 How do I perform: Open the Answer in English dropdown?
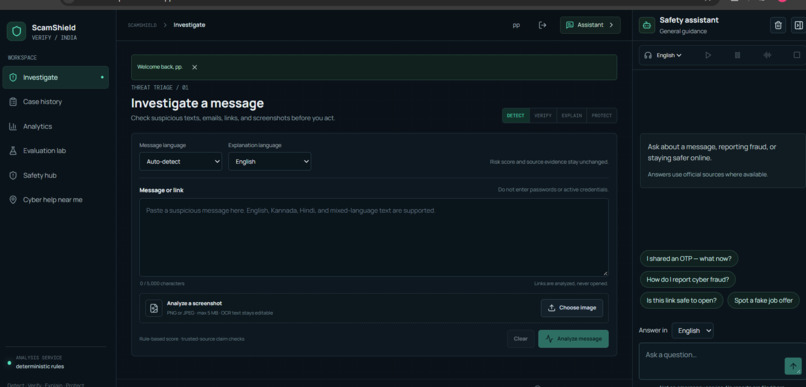pos(692,330)
